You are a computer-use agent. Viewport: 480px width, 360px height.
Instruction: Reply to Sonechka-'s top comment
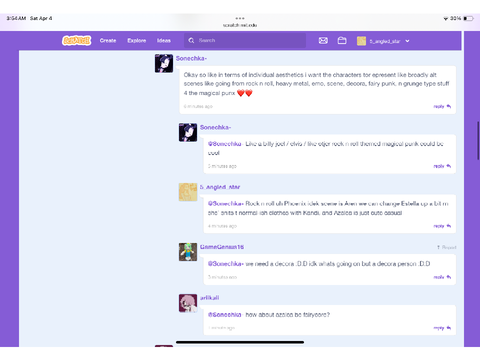point(442,106)
